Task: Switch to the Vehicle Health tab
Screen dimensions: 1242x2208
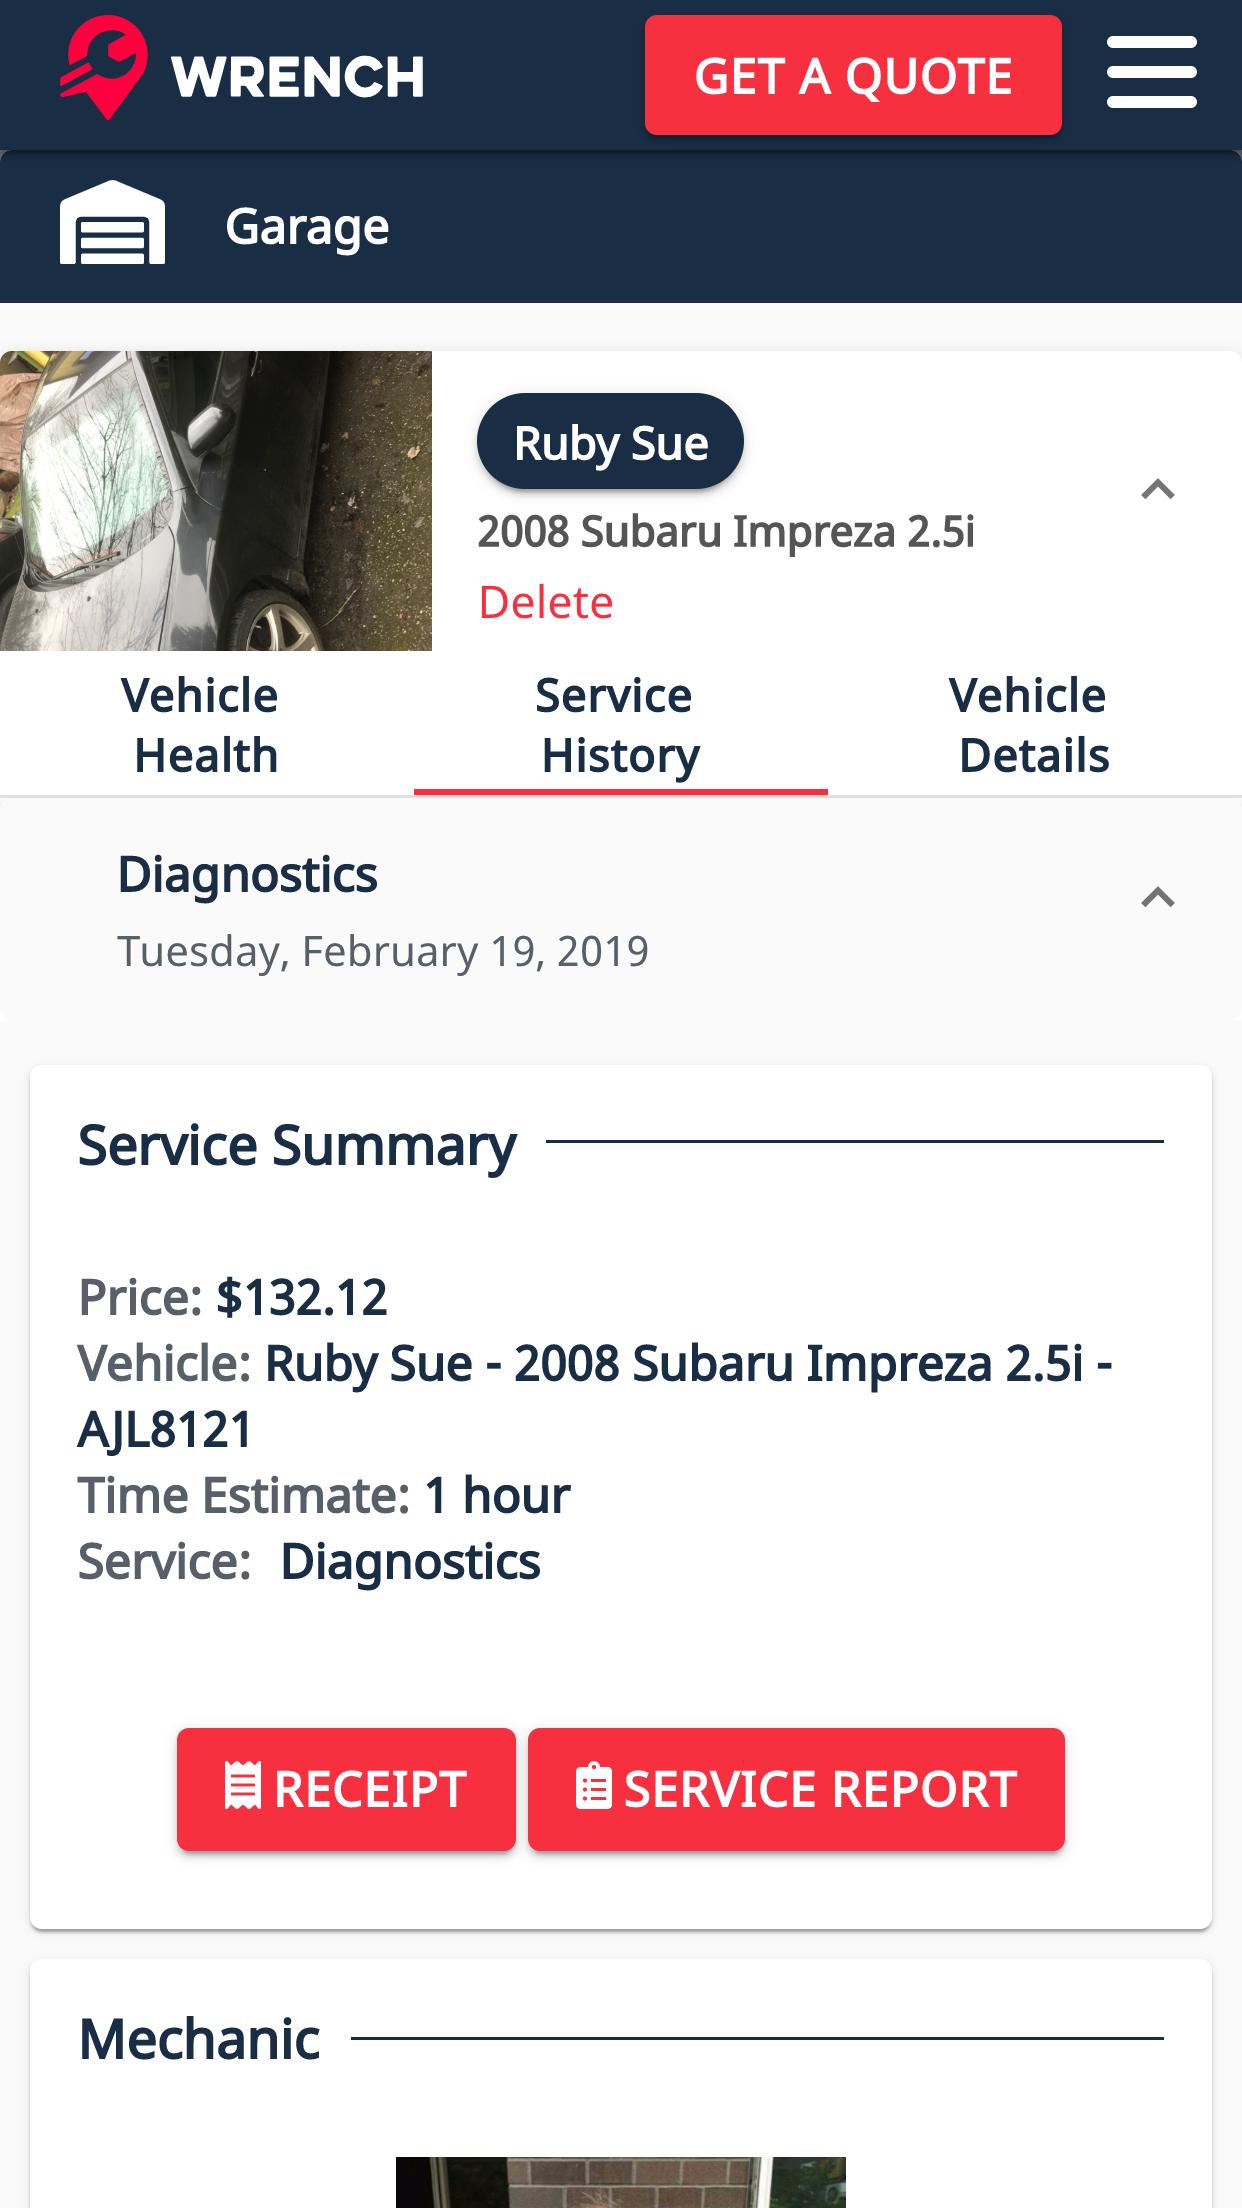Action: [205, 725]
